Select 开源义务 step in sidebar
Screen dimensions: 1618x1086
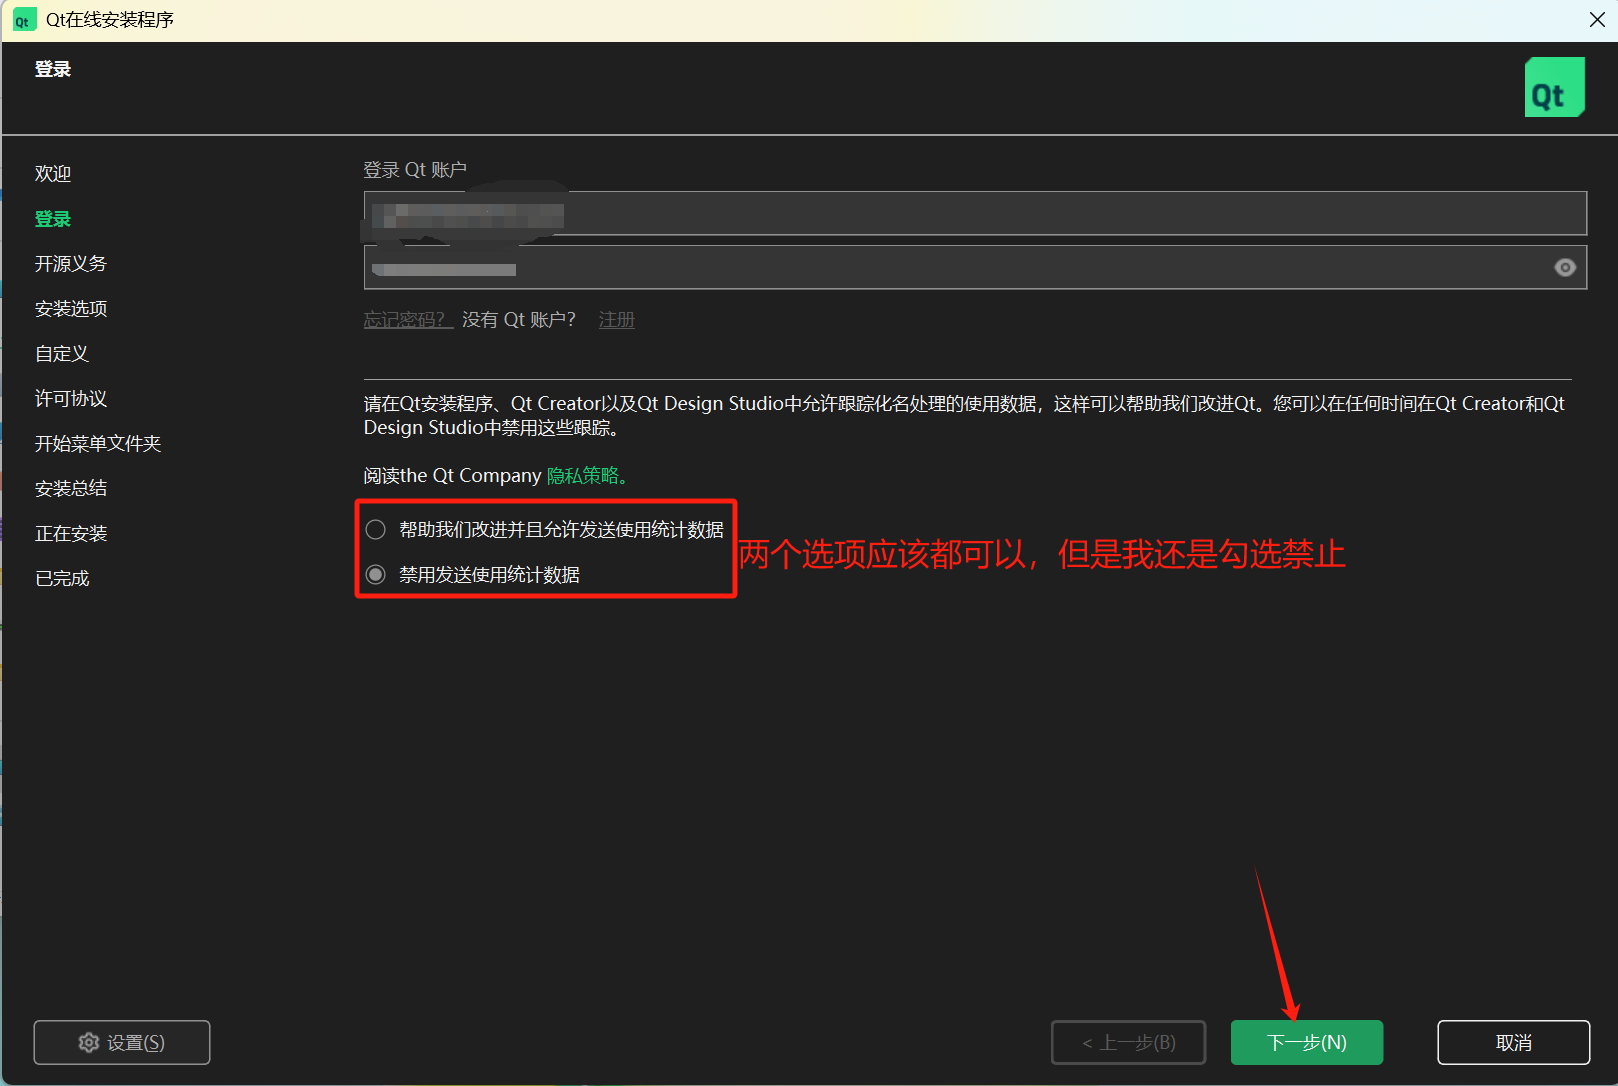71,264
